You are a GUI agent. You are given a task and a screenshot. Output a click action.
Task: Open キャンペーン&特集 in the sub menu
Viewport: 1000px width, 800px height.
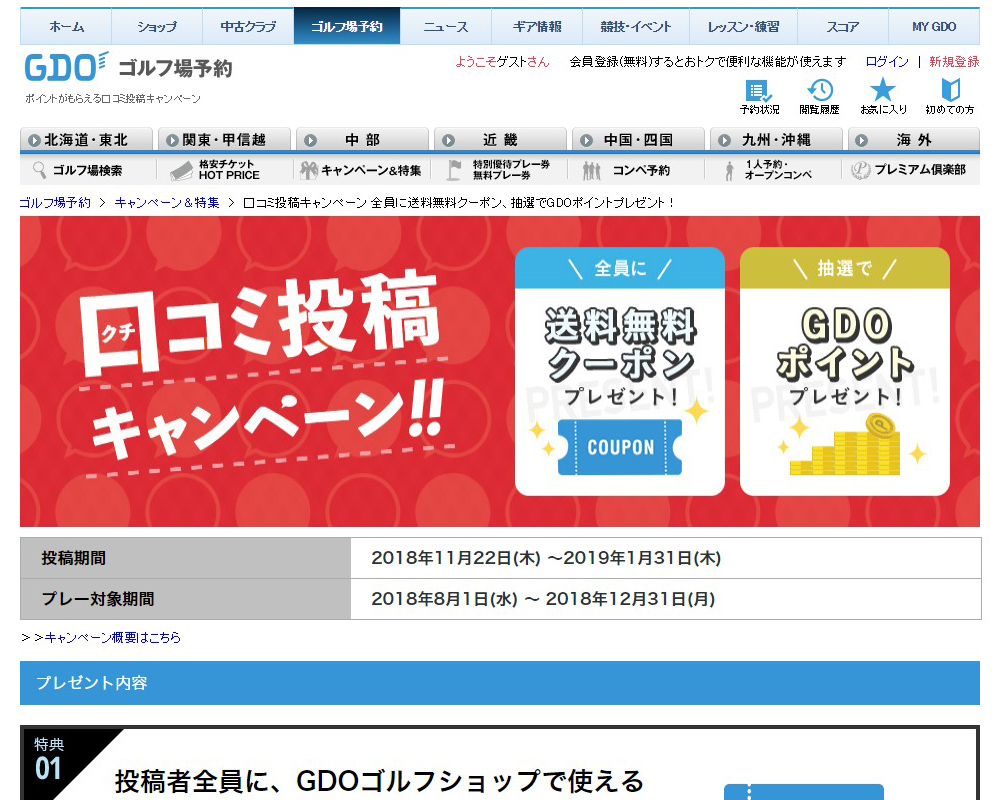pyautogui.click(x=362, y=170)
